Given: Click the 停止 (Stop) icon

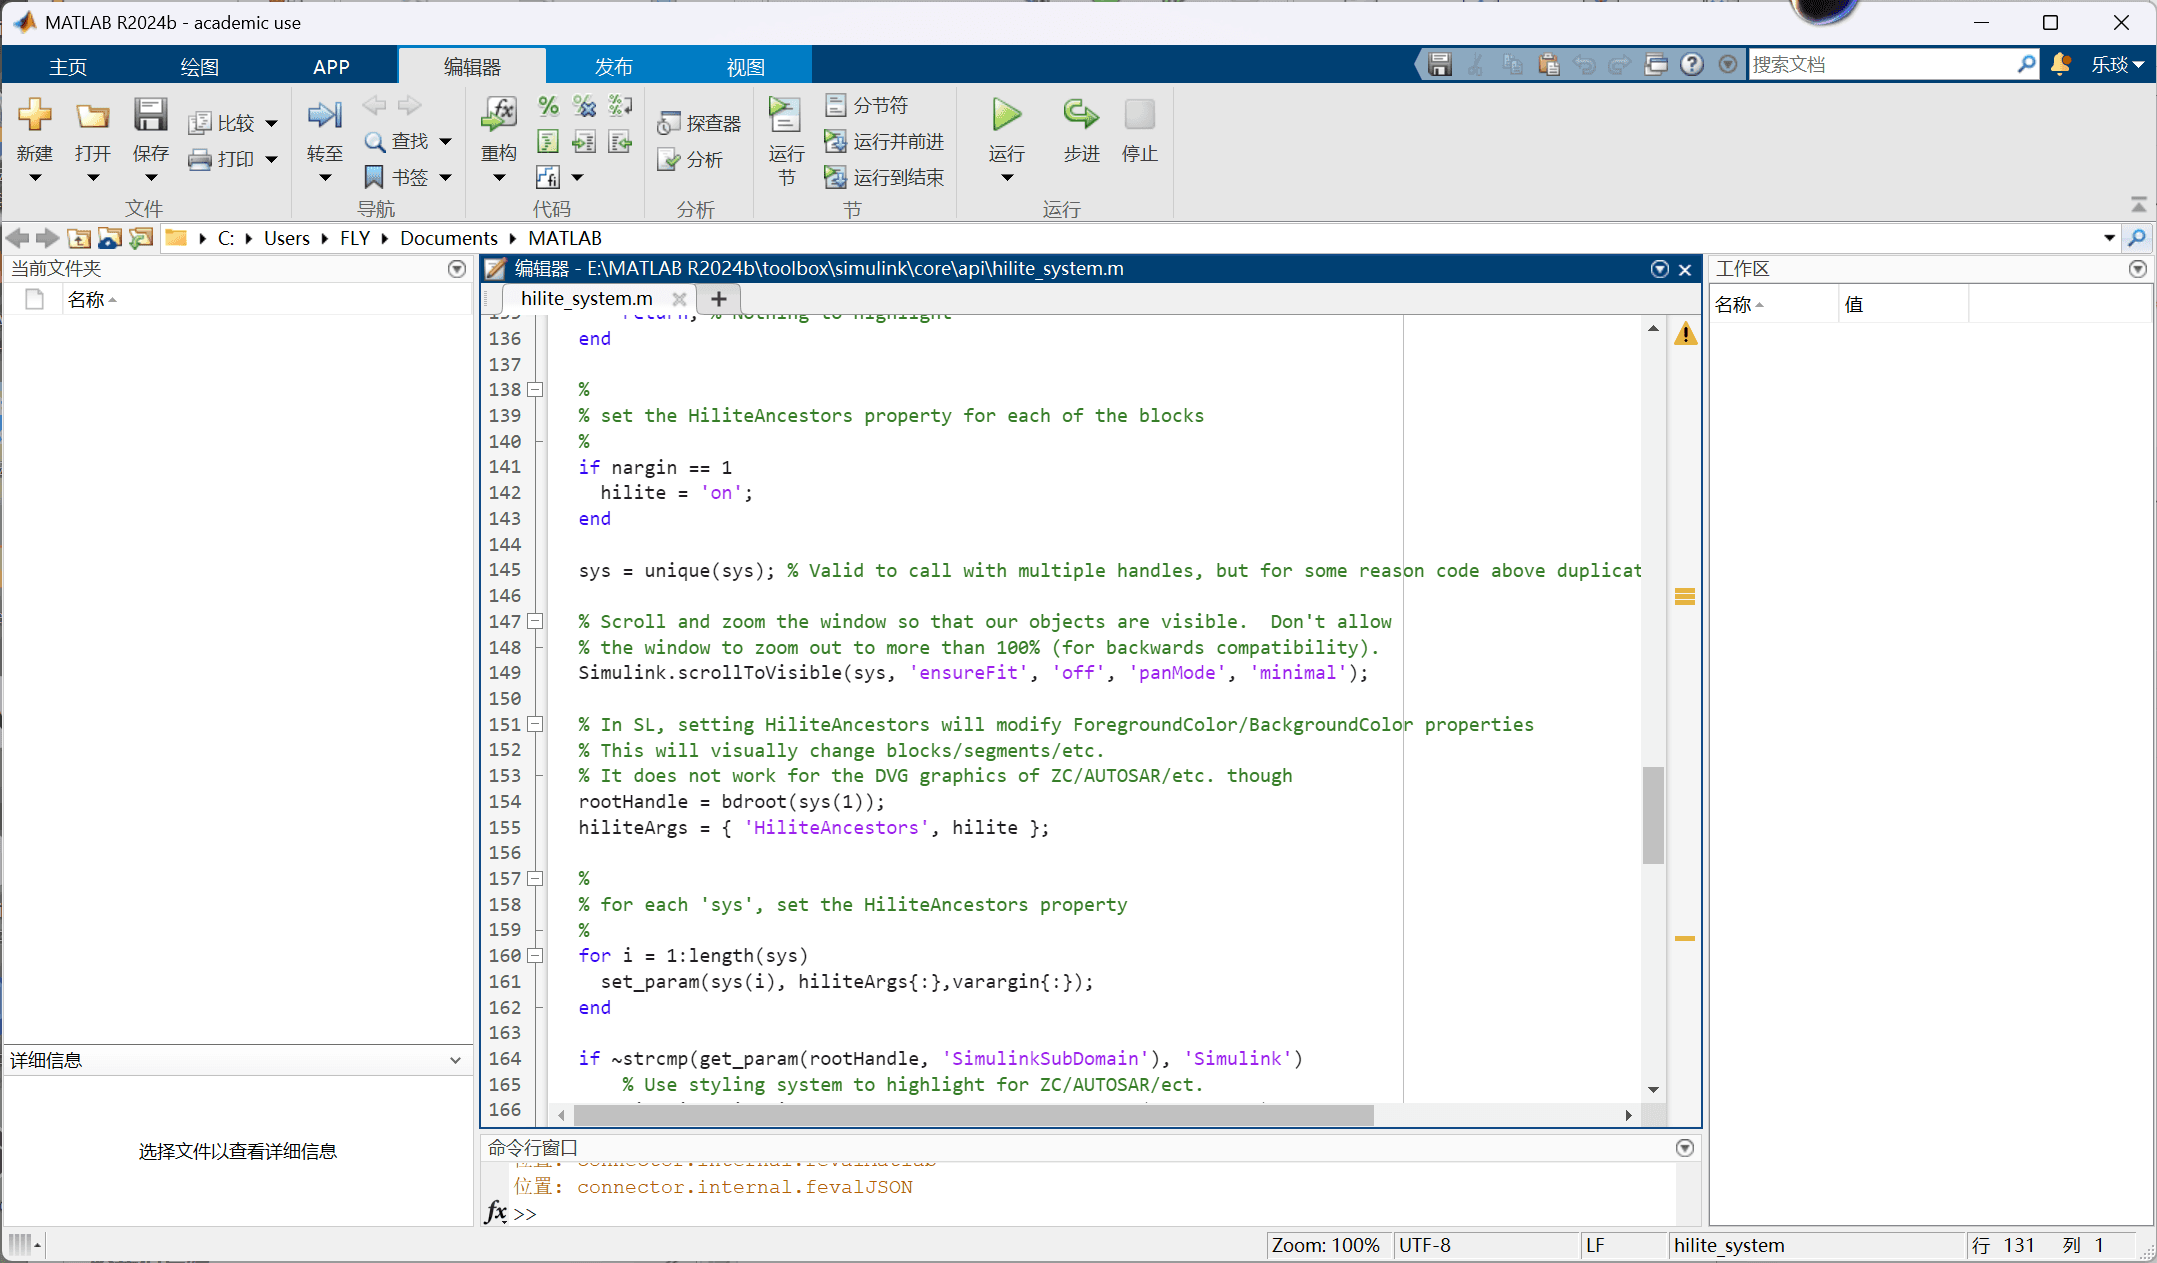Looking at the screenshot, I should [x=1140, y=115].
